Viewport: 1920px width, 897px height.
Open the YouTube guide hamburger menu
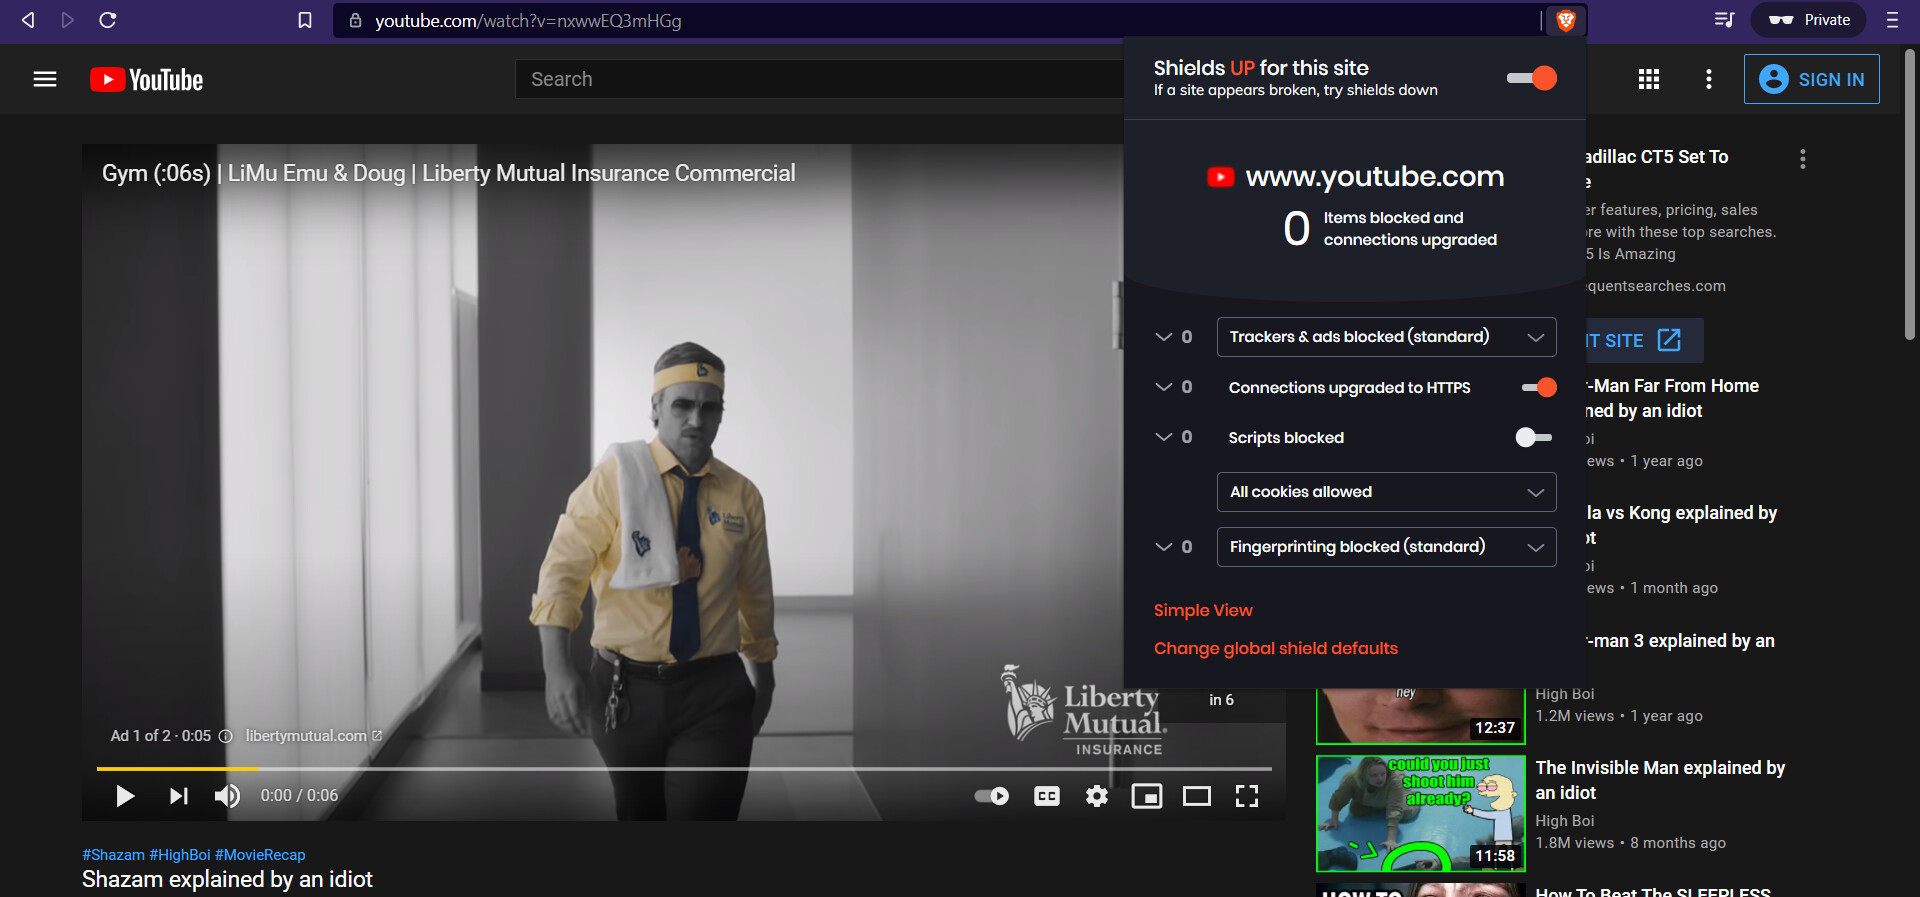pos(45,79)
